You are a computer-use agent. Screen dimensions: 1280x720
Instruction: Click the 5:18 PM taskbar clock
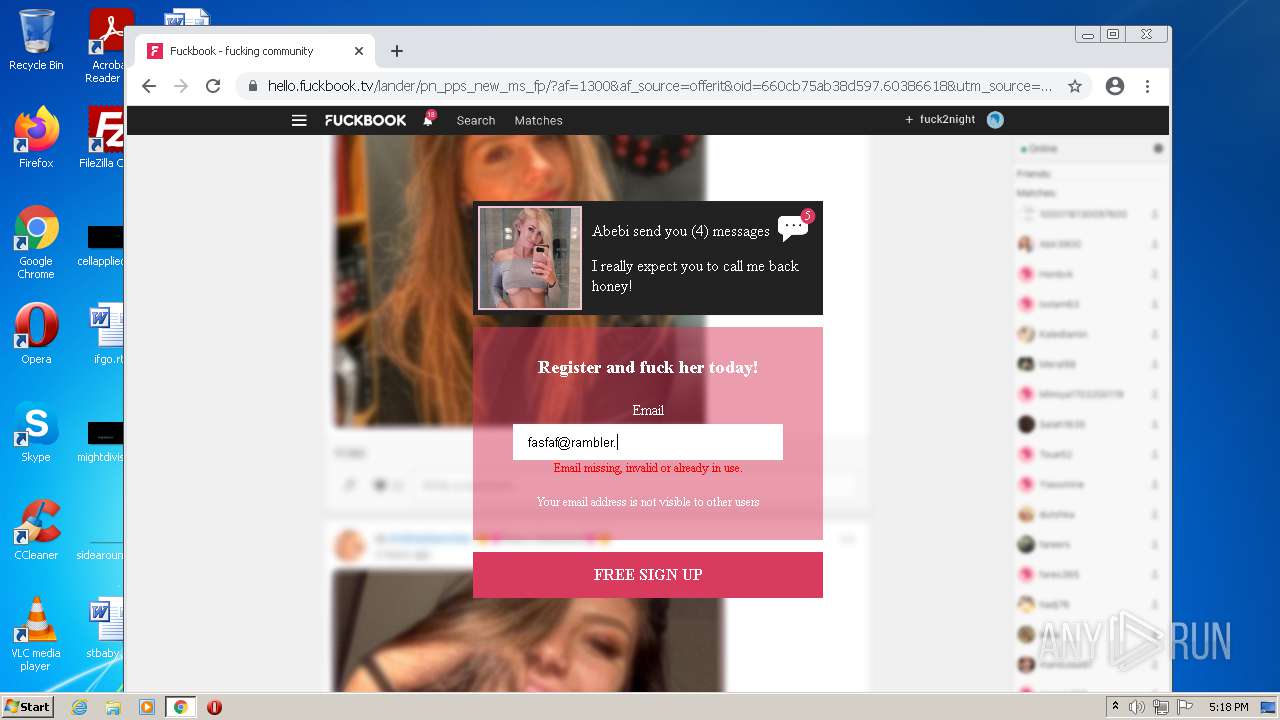[x=1228, y=707]
